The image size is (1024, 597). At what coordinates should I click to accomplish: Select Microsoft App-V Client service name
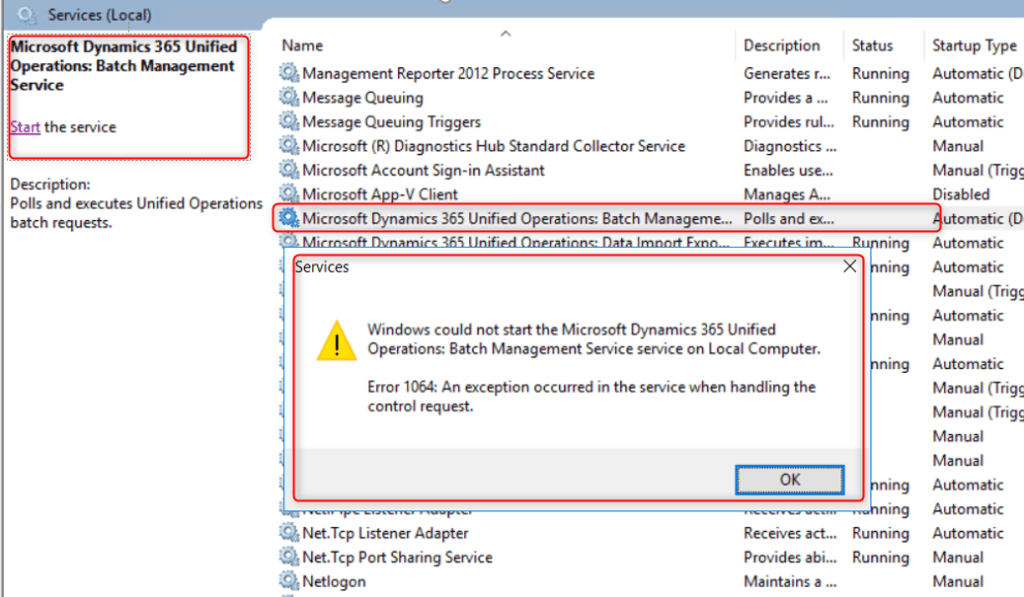pyautogui.click(x=380, y=195)
